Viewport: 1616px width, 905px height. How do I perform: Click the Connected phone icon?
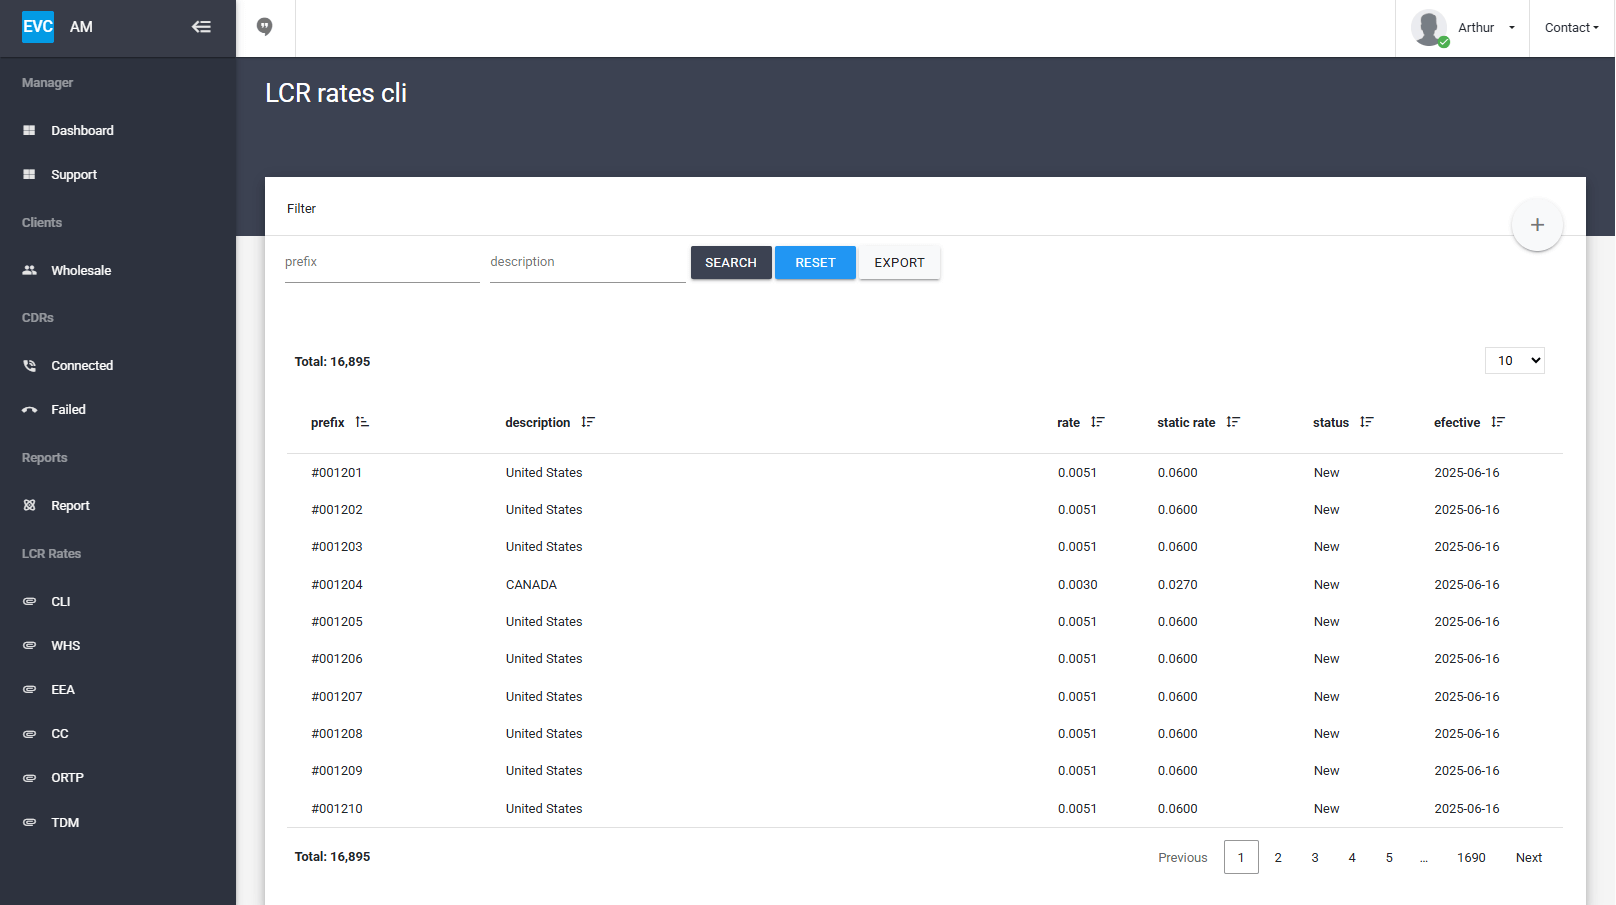[29, 365]
